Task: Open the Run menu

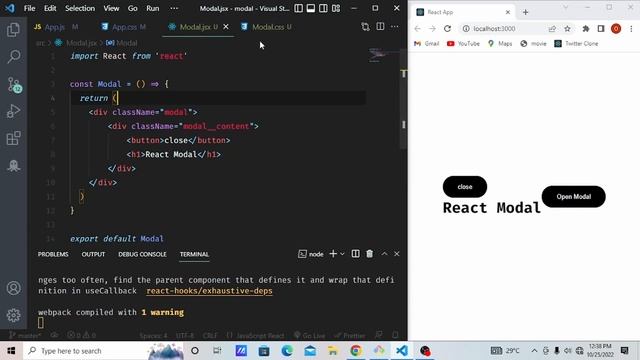Action: [153, 8]
